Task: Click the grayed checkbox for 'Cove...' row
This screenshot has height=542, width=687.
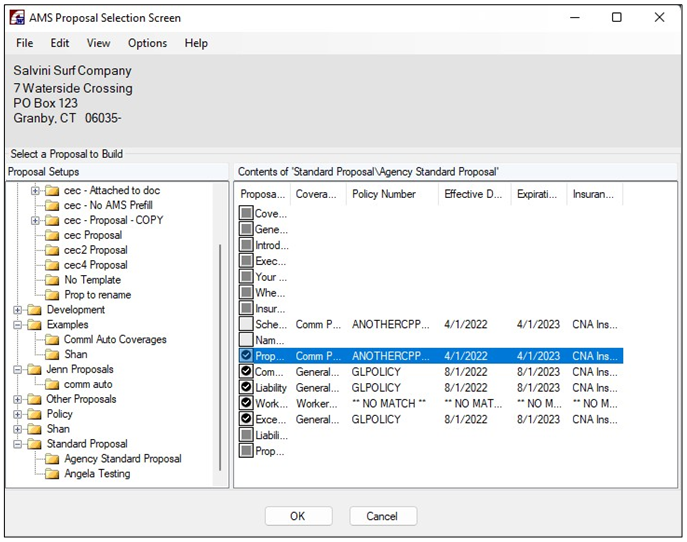Action: coord(246,213)
